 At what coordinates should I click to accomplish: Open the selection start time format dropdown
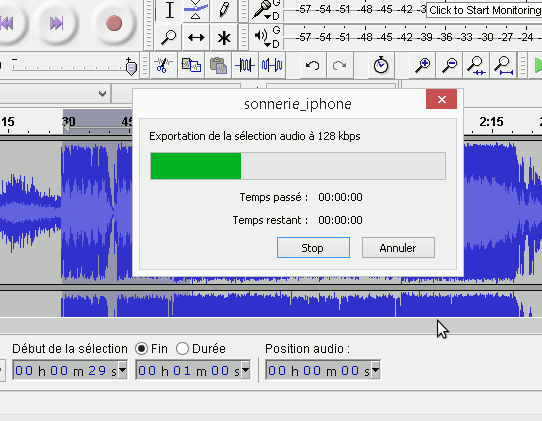(x=122, y=371)
